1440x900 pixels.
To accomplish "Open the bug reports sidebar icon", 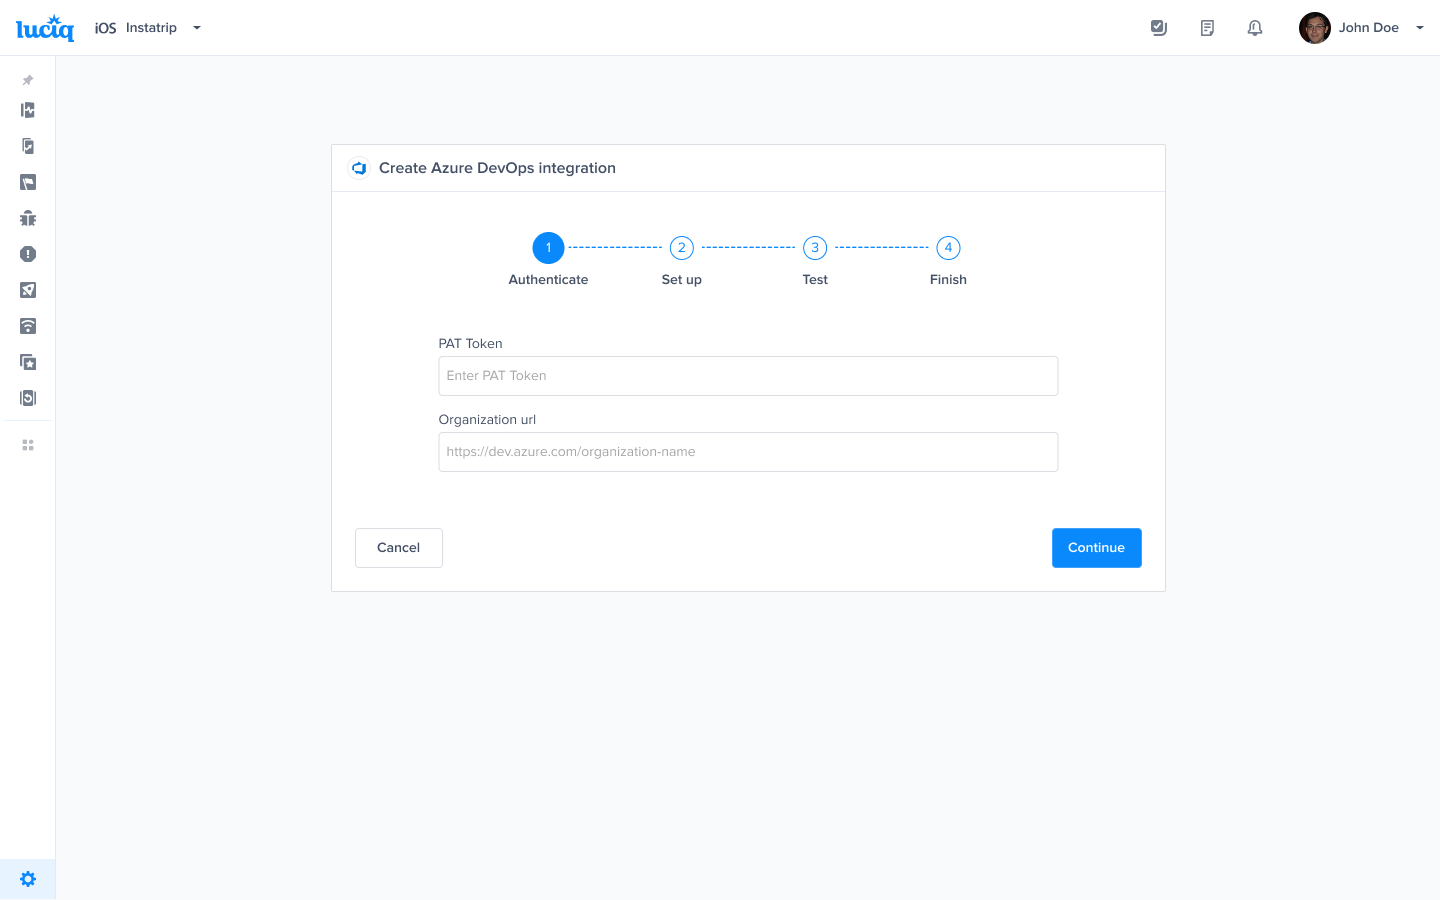I will [x=28, y=218].
